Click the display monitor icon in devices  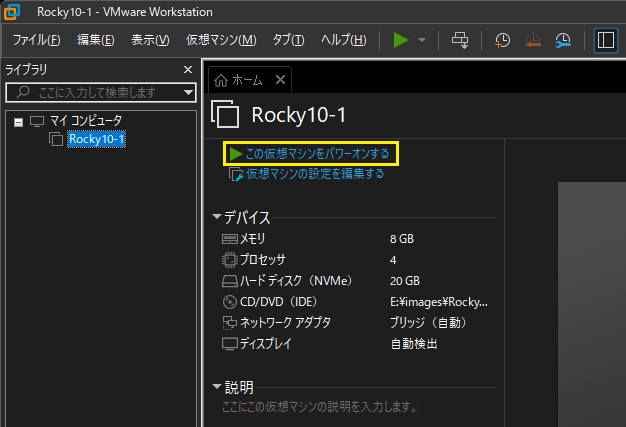(x=230, y=344)
